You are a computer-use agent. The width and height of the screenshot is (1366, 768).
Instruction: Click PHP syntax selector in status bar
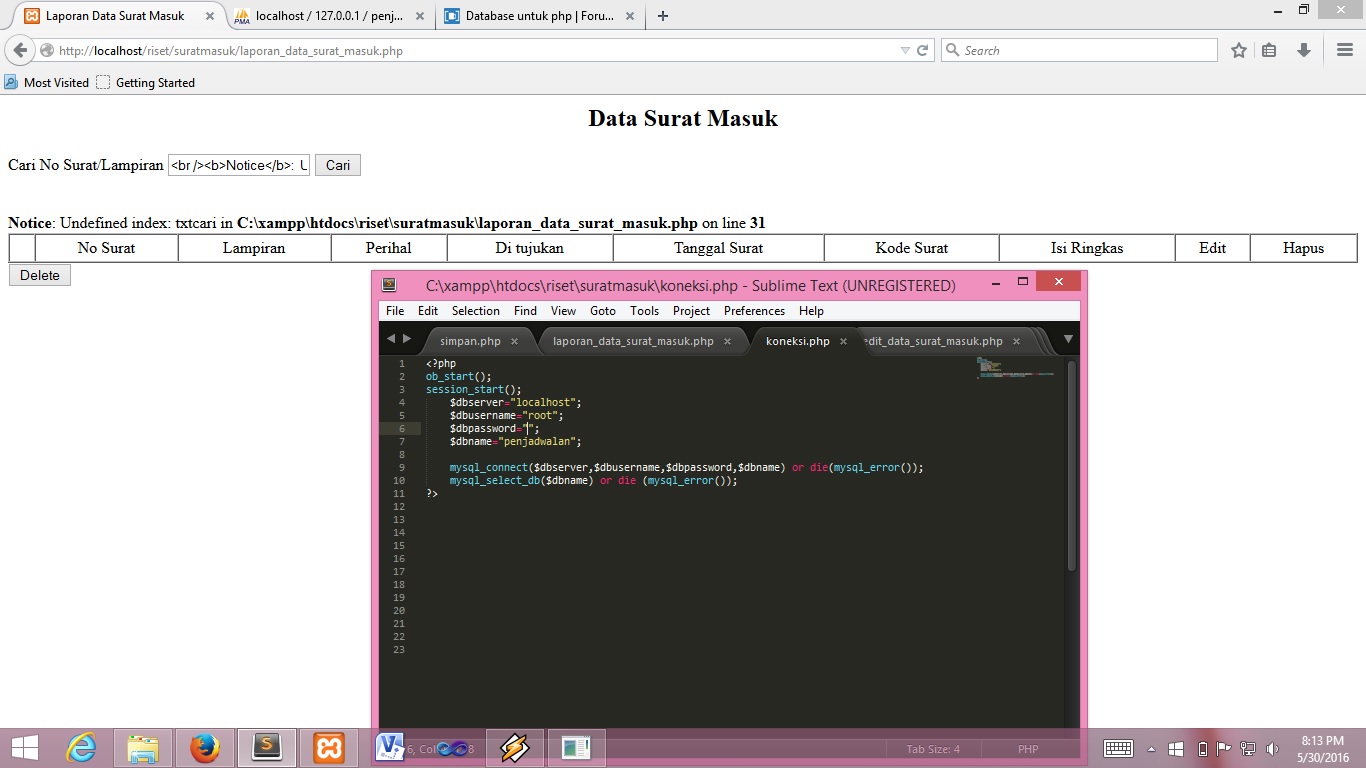1028,749
